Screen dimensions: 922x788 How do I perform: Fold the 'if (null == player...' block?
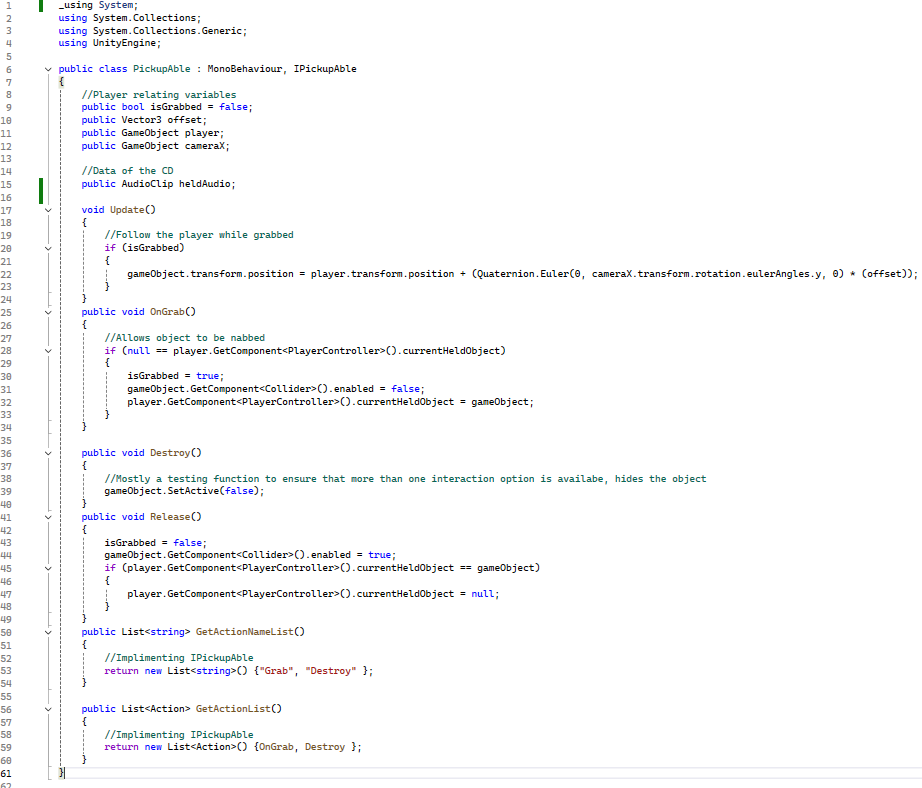tap(48, 350)
